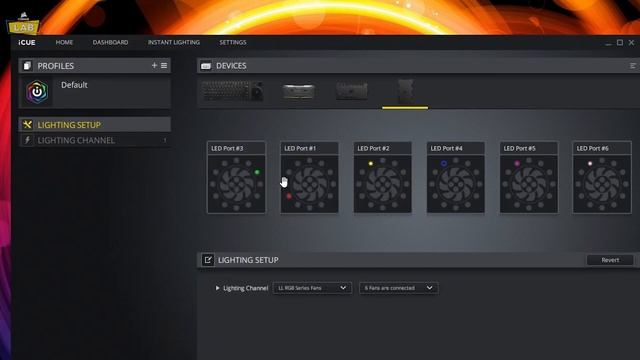Click the iCUE logo
640x360 pixels.
click(27, 42)
